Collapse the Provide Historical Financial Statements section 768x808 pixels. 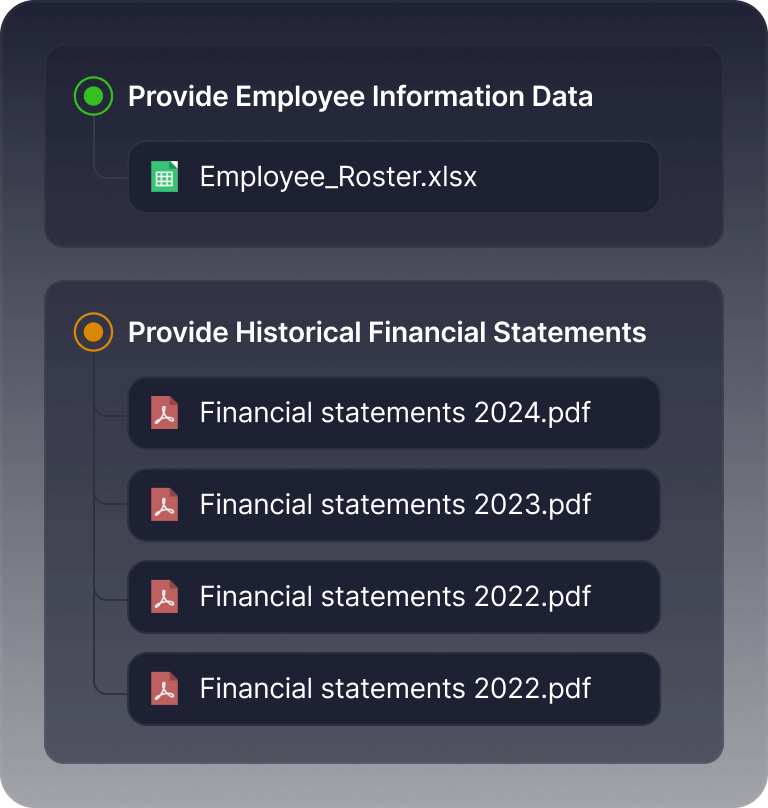pyautogui.click(x=387, y=333)
